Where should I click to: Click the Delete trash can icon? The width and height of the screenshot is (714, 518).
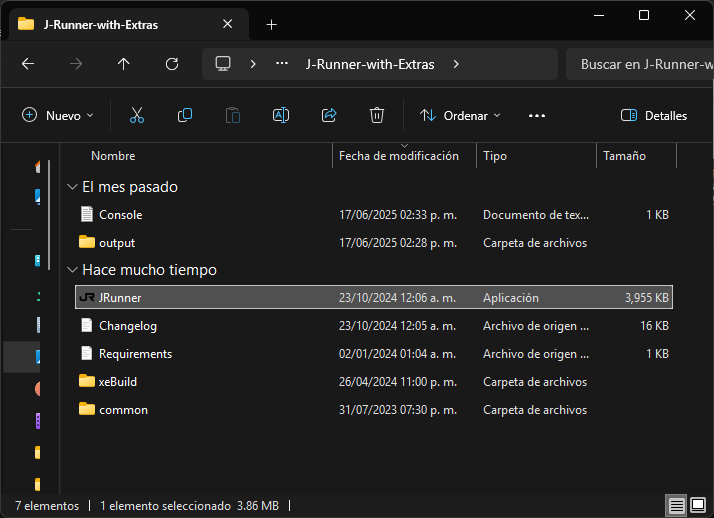(x=377, y=116)
